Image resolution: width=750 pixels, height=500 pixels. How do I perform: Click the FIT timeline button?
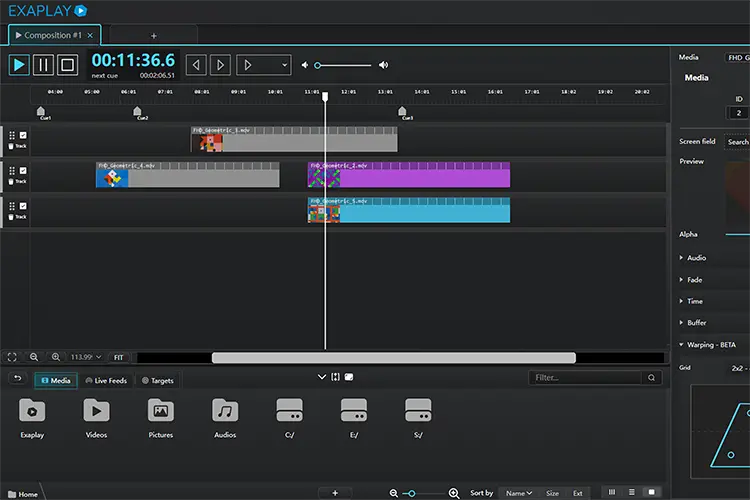(x=119, y=357)
